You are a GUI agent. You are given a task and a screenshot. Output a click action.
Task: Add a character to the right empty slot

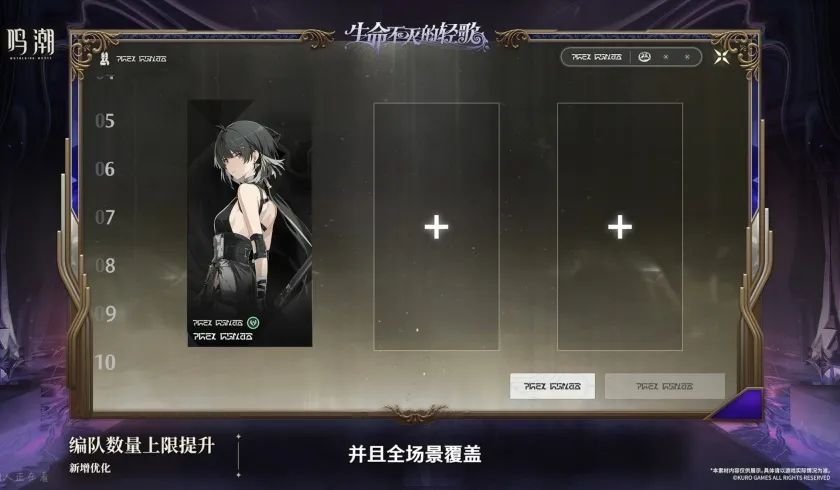[x=620, y=227]
